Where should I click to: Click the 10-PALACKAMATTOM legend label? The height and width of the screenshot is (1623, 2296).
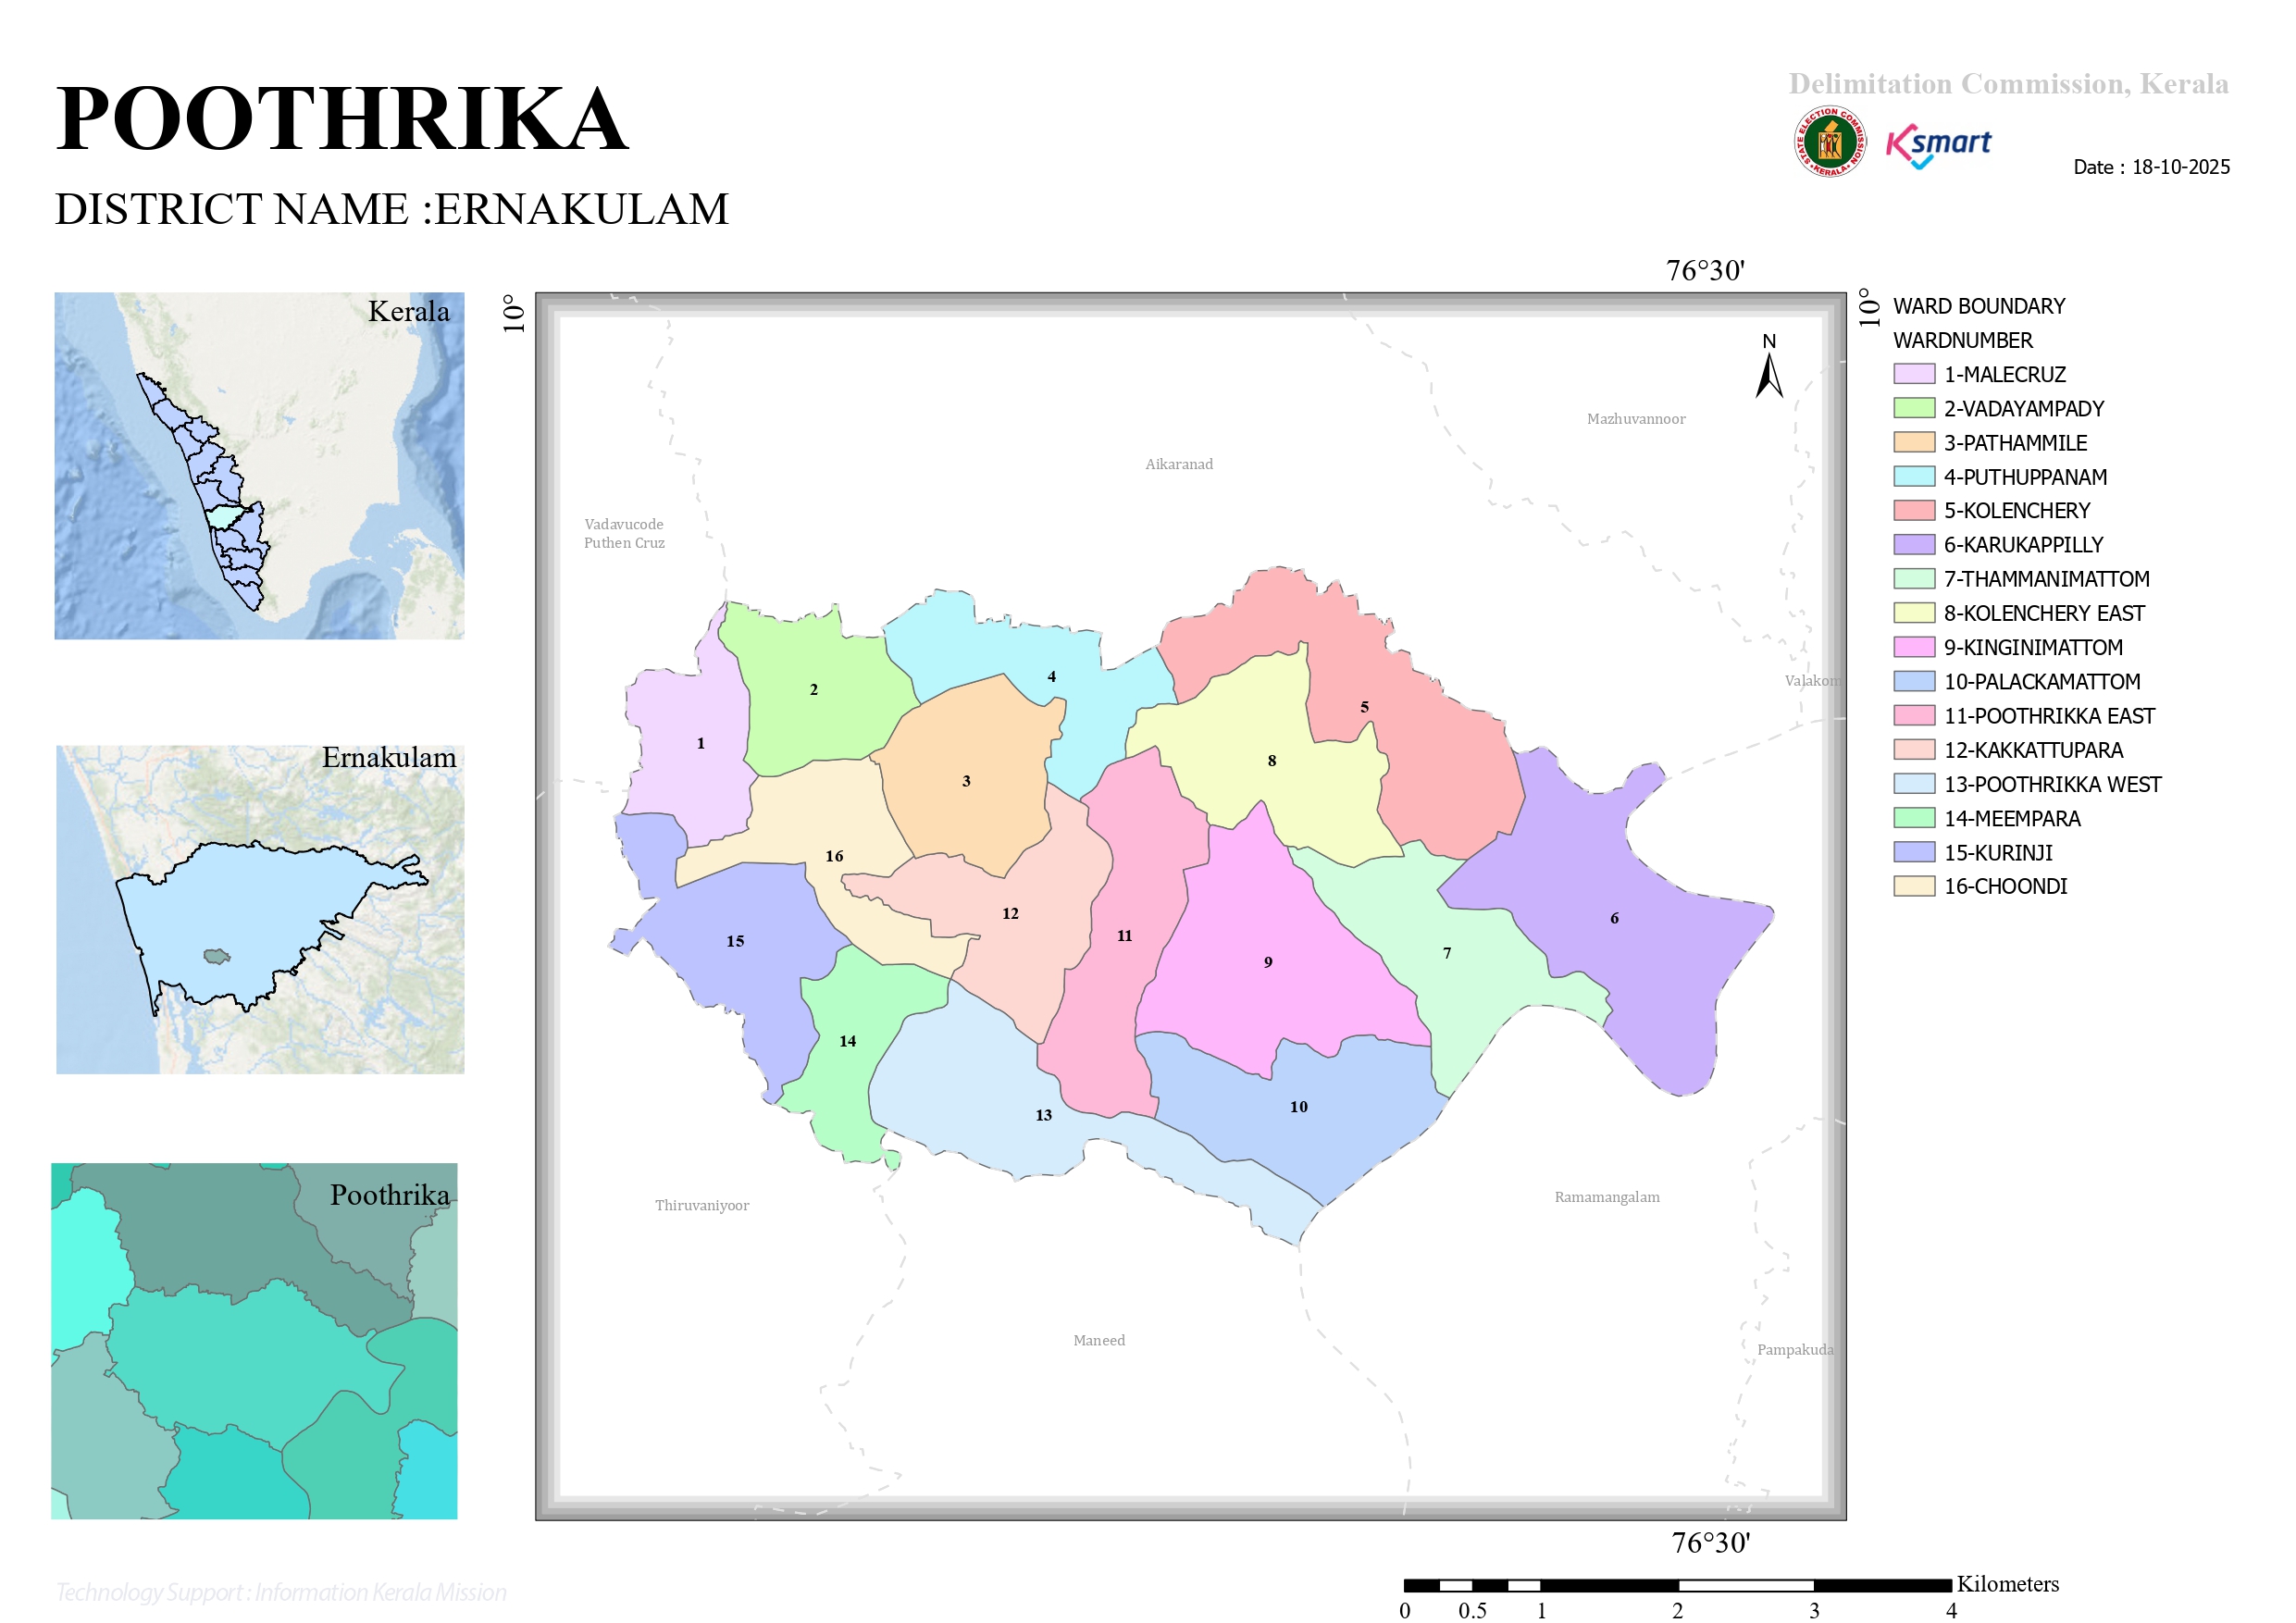[2042, 681]
